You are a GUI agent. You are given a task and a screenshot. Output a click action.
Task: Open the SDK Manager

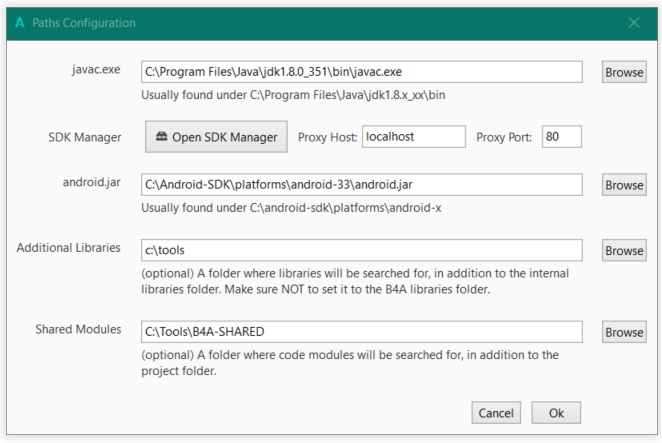[x=217, y=137]
